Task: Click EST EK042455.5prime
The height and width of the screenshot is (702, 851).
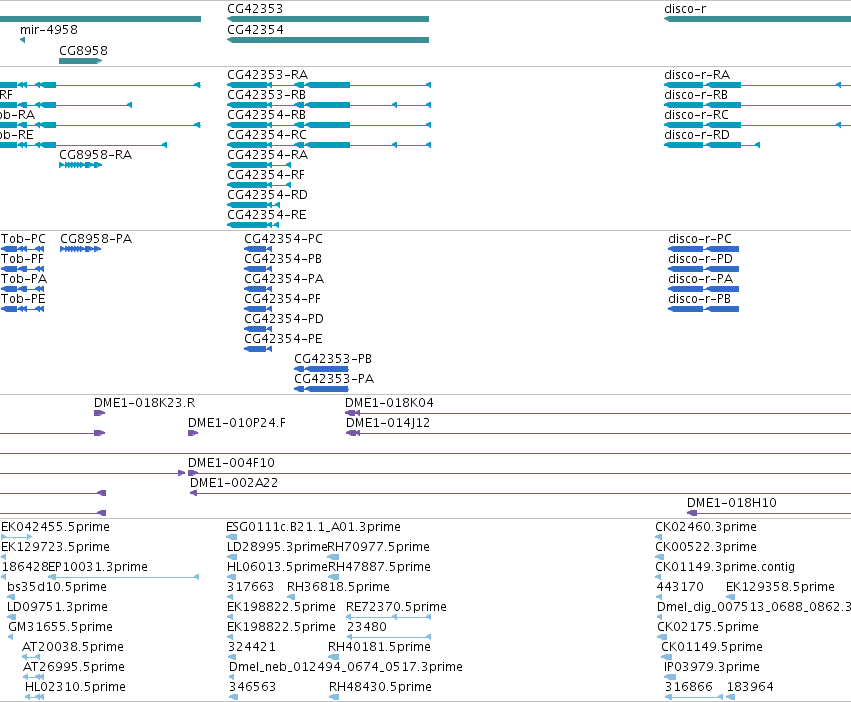Action: pyautogui.click(x=55, y=527)
